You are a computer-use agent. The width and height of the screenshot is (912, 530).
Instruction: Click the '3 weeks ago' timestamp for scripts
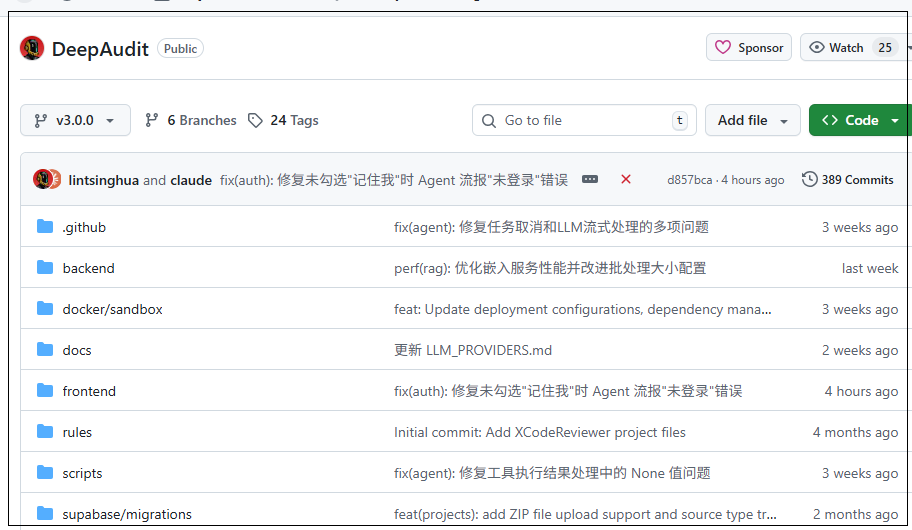pos(860,474)
